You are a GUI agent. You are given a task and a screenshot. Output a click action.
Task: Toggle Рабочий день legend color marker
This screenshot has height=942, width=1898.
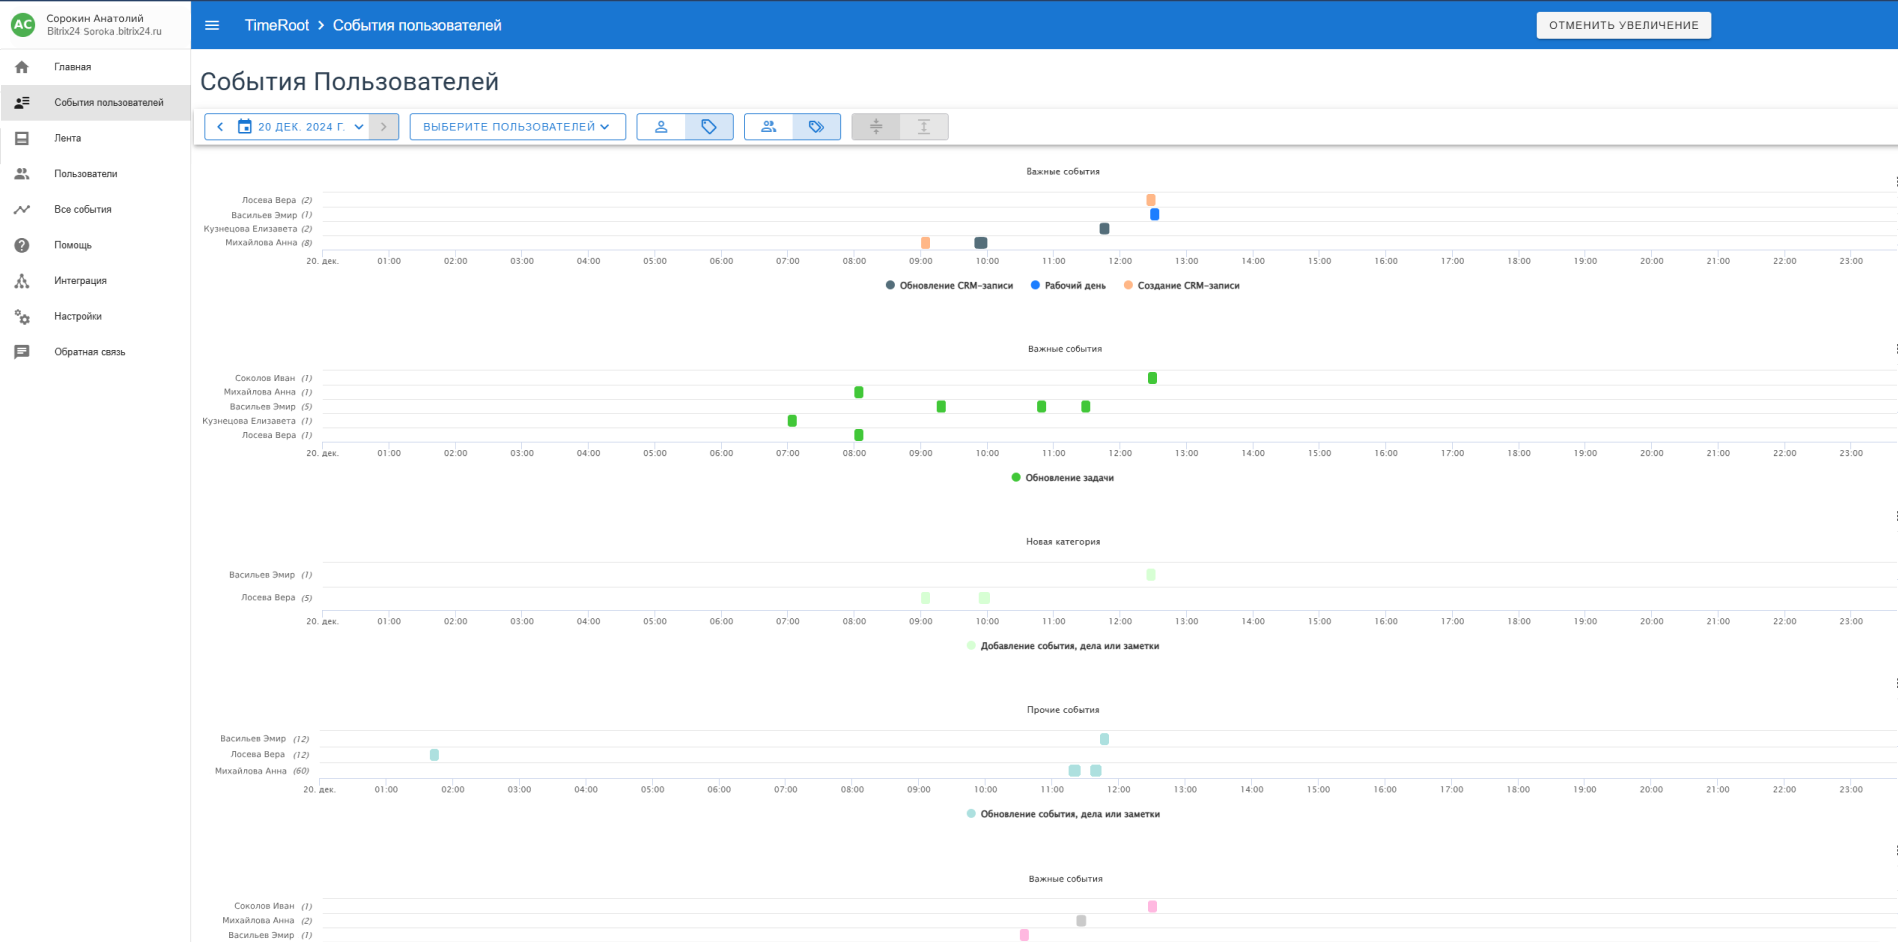pyautogui.click(x=1035, y=286)
